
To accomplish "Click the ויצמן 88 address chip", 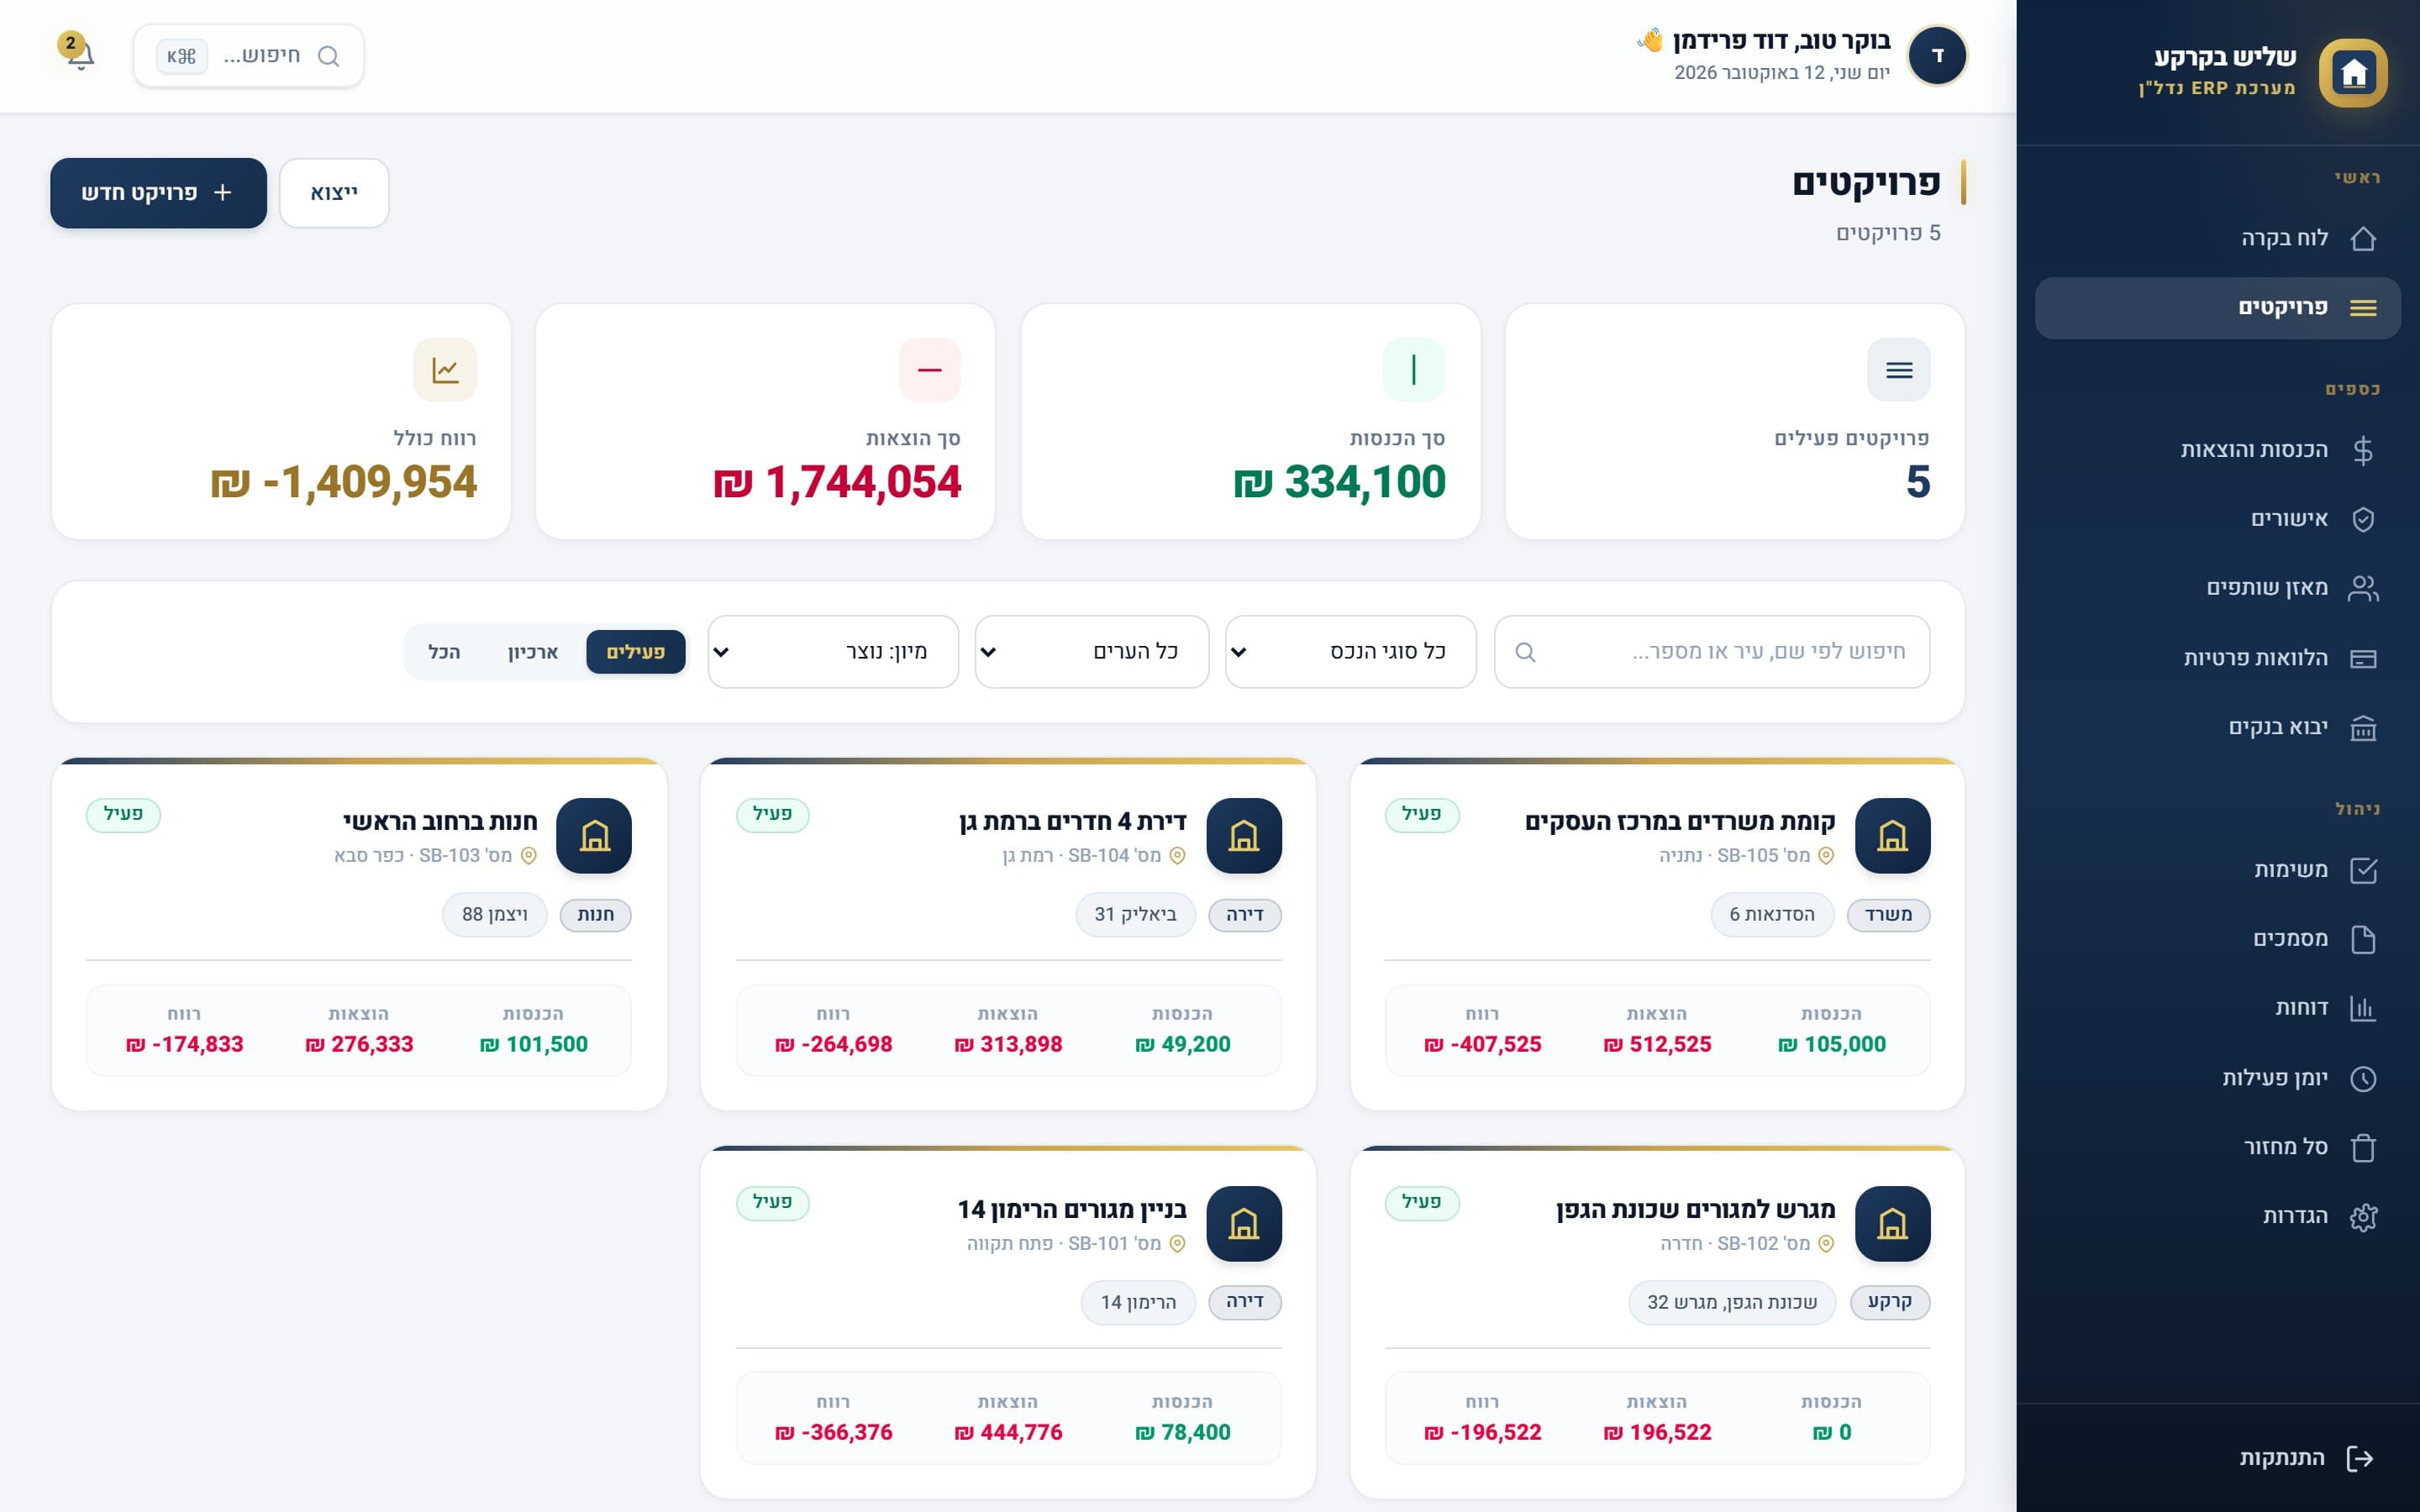I will click(495, 915).
